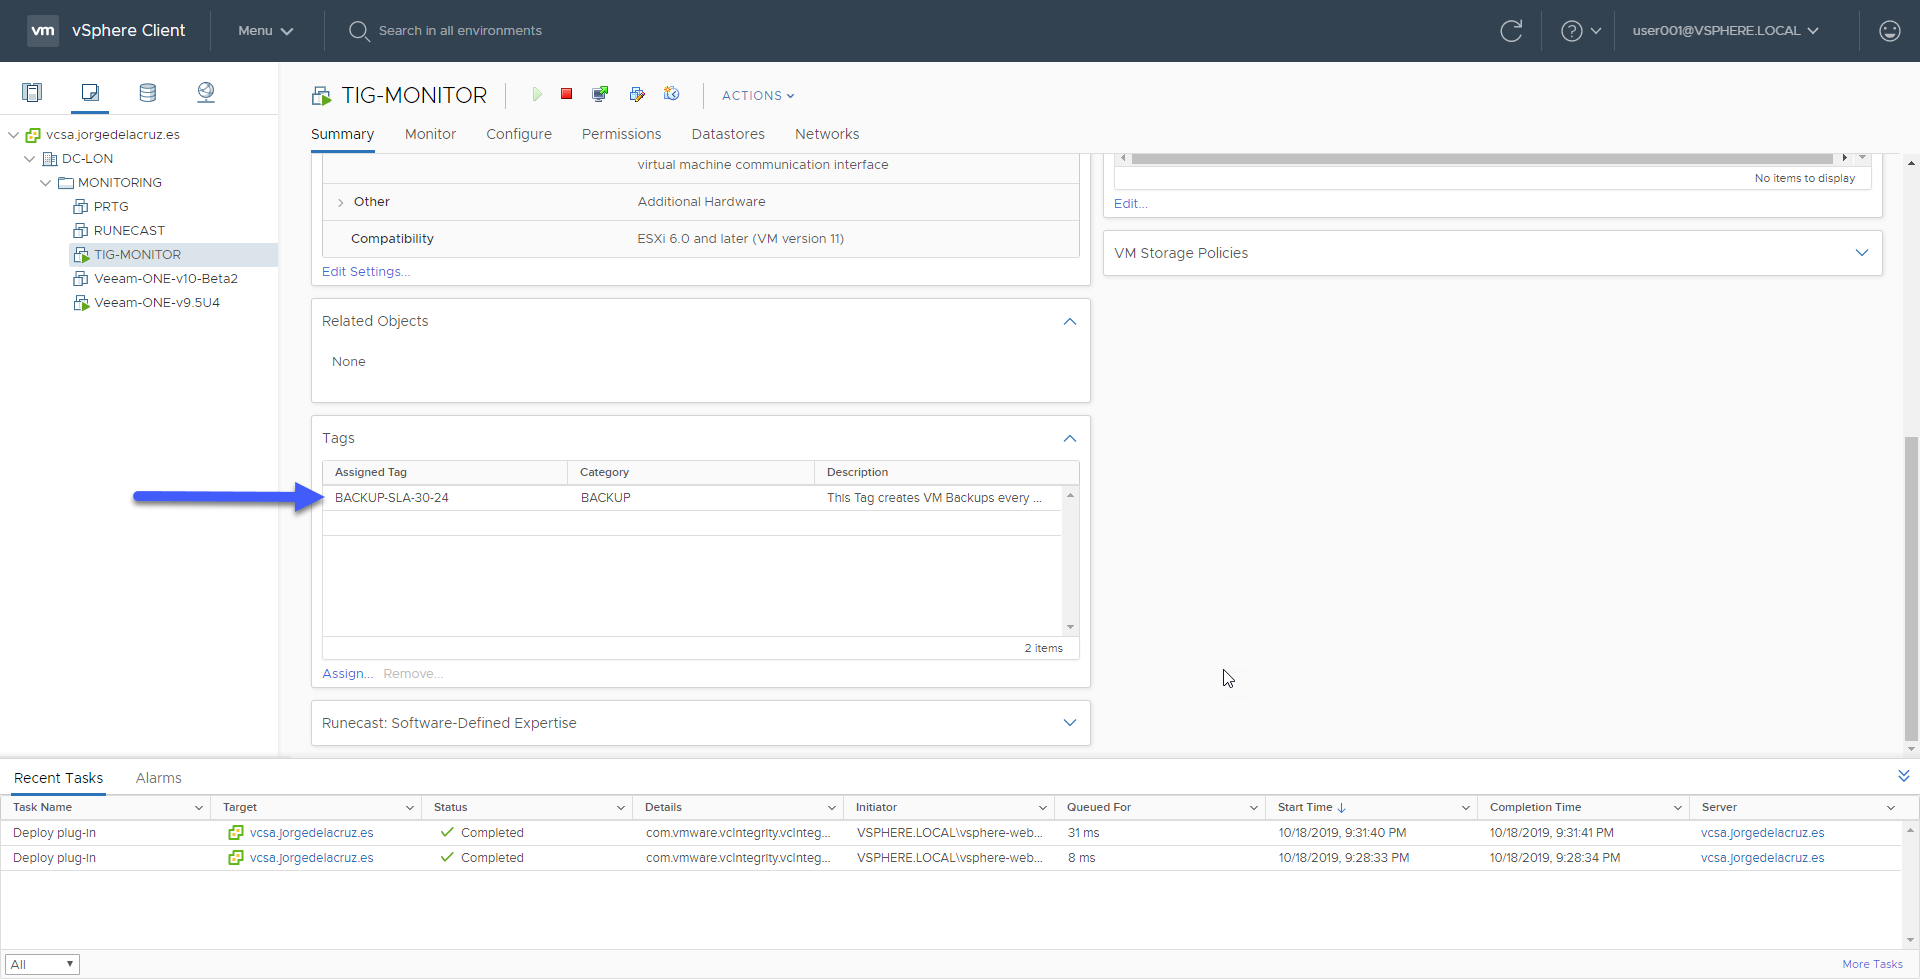The height and width of the screenshot is (979, 1920).
Task: Click the target icon in the 9:31:40 PM task row
Action: (x=236, y=833)
